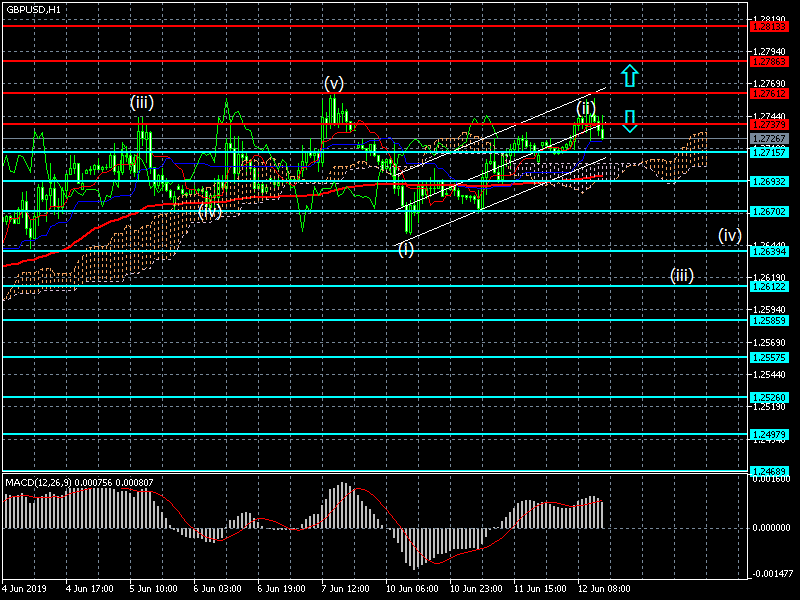Select the cyan 1.26122 support tag
Viewport: 800px width, 600px height.
(768, 286)
